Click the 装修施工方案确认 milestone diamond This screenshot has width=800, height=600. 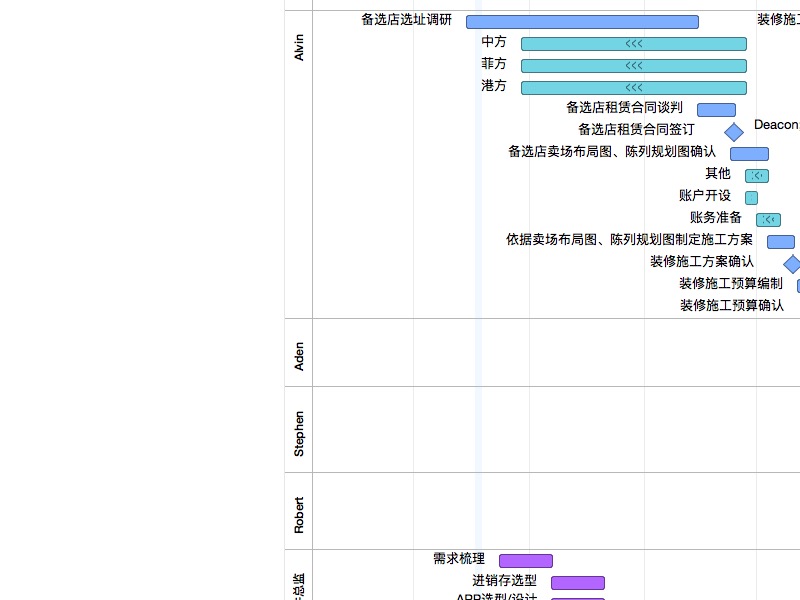point(792,264)
